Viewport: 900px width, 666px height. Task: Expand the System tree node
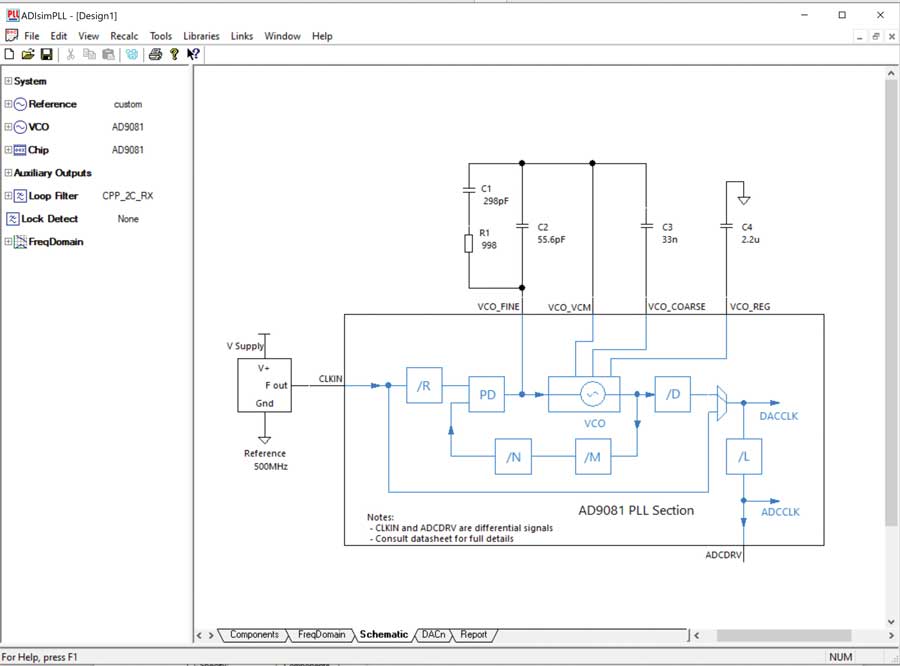(8, 81)
